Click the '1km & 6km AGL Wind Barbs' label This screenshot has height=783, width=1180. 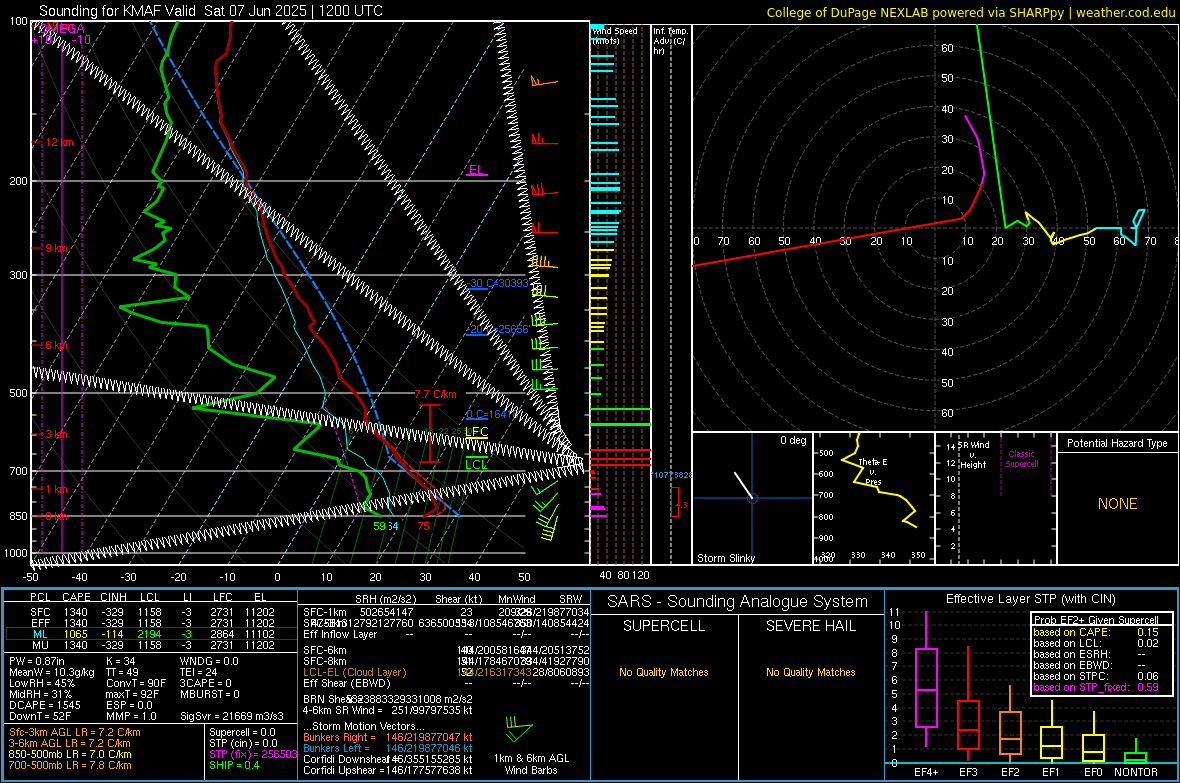coord(531,763)
